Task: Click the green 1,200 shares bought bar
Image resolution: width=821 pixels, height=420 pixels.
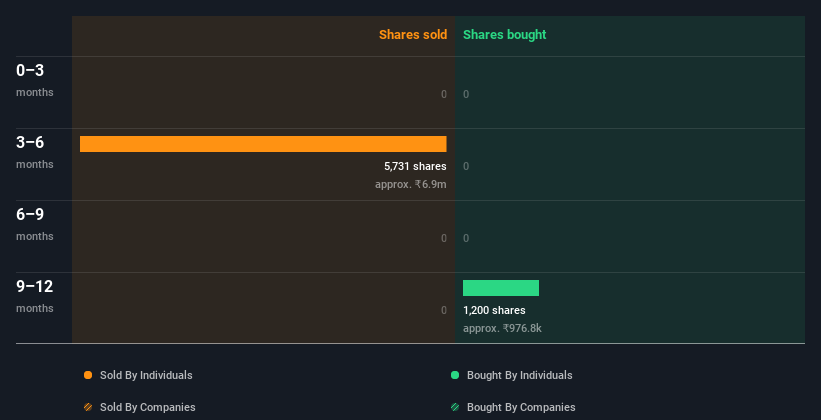Action: (501, 288)
